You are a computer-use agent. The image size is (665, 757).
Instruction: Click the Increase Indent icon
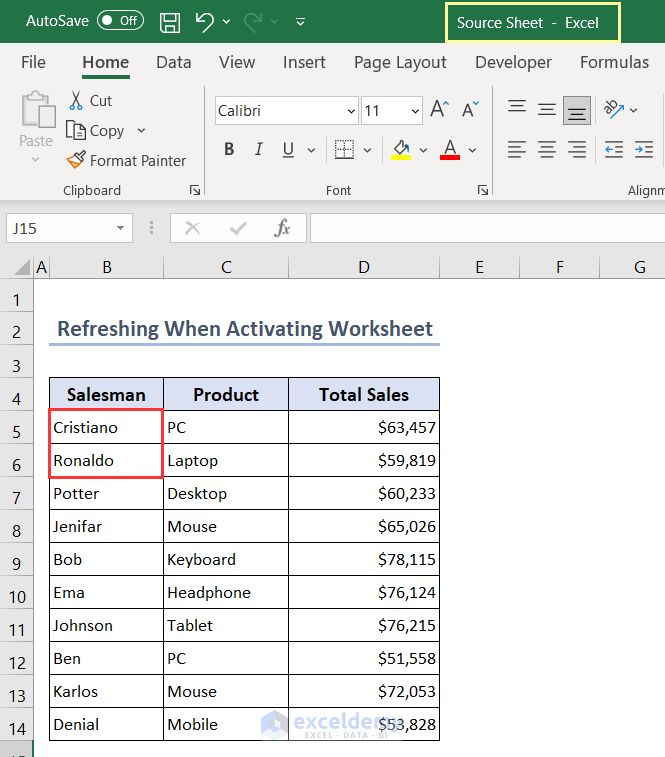point(645,150)
